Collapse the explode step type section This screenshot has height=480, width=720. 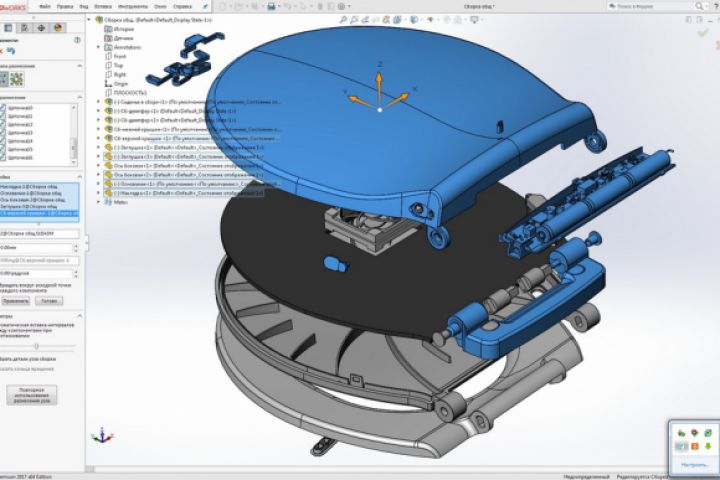click(x=79, y=66)
